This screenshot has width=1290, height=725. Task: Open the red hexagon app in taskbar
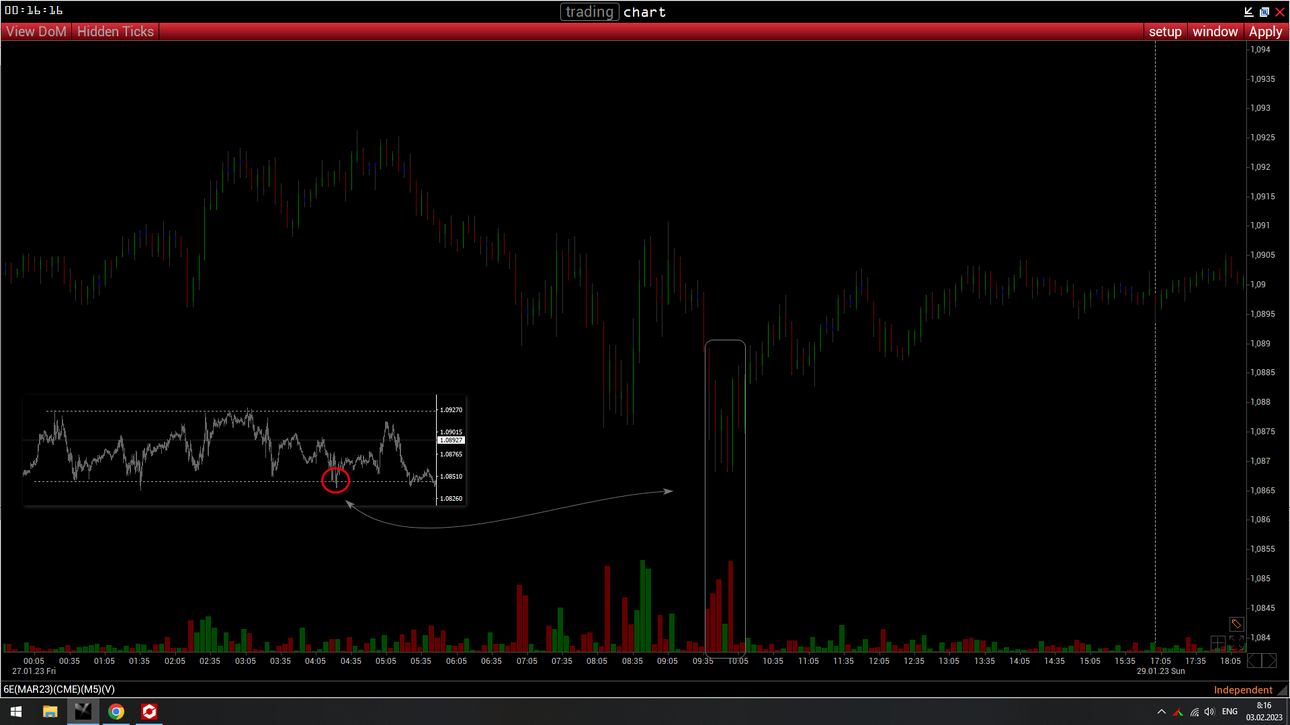coord(149,712)
